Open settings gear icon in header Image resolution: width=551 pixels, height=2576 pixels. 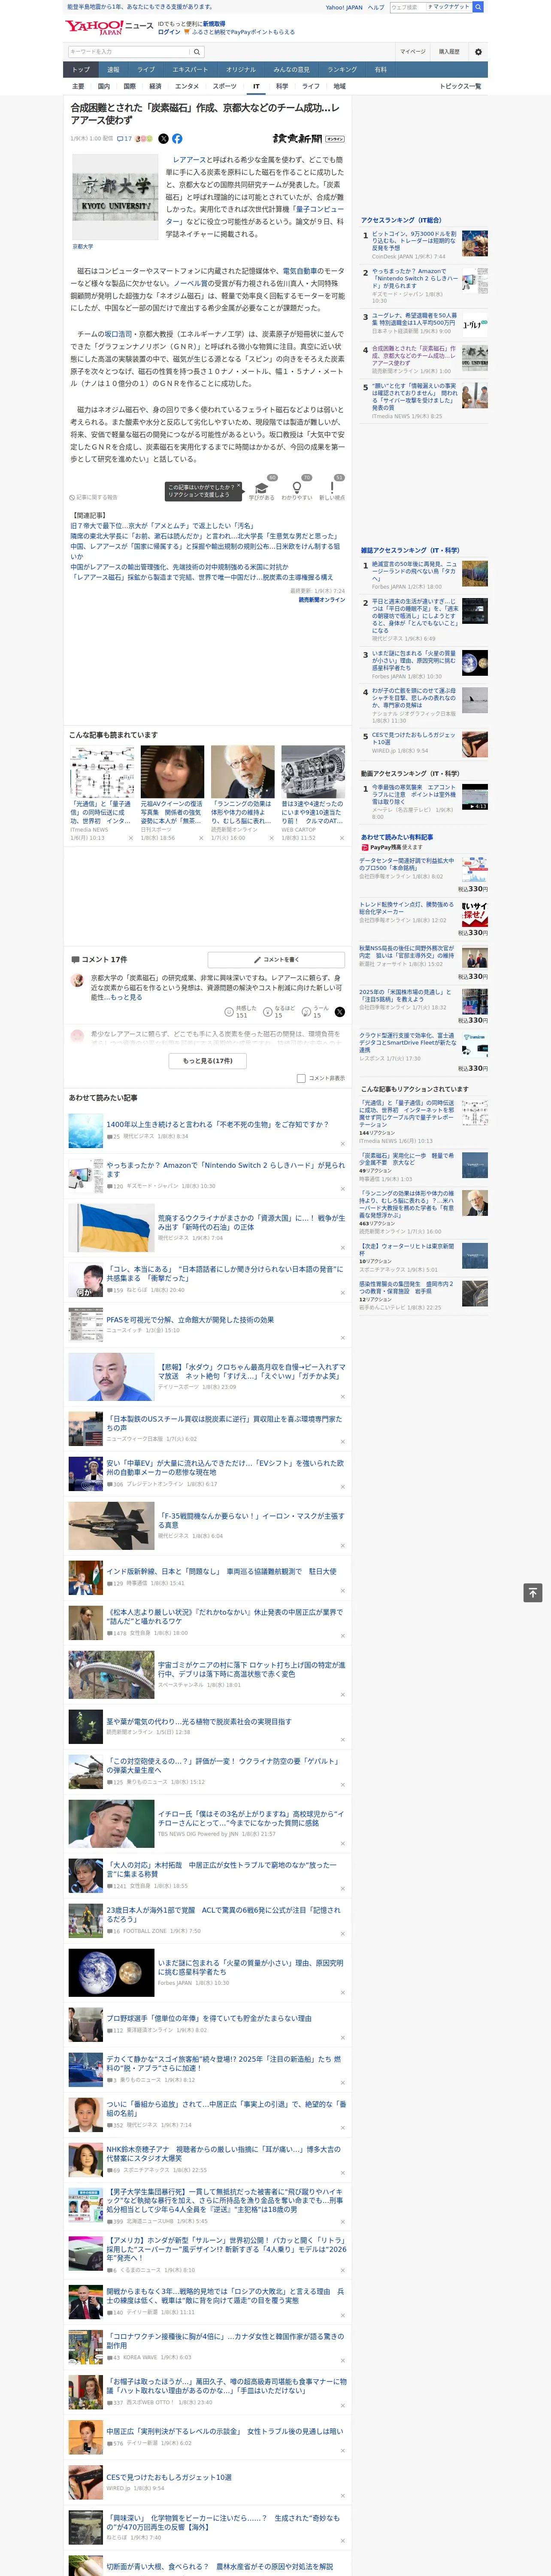coord(478,52)
